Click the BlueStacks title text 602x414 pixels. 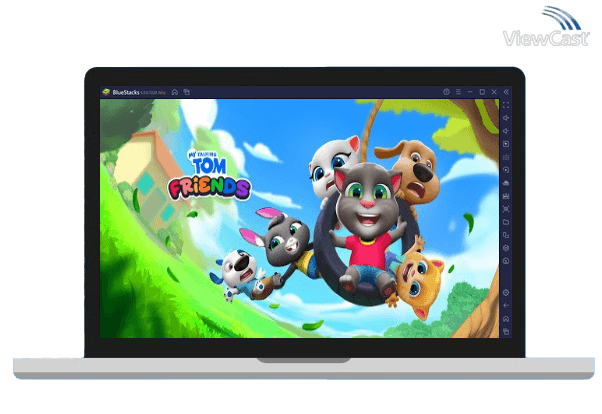click(x=126, y=92)
